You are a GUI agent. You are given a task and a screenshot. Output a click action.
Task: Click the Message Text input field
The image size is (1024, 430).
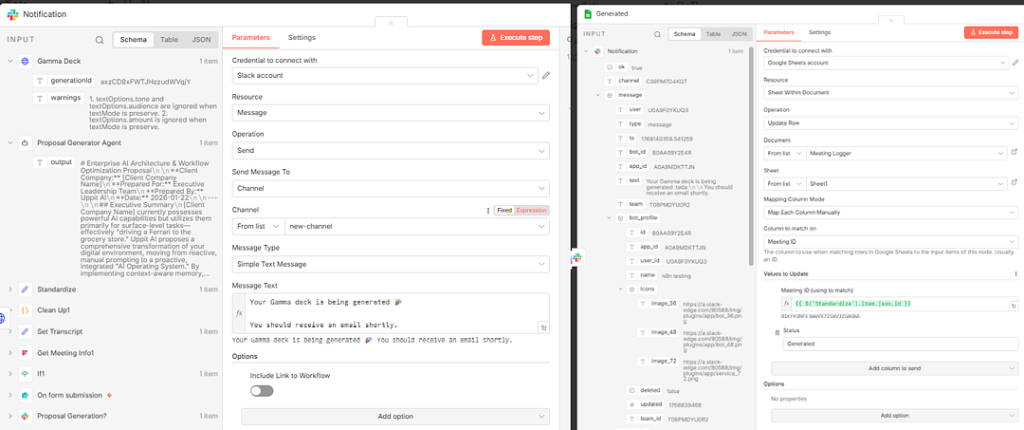click(x=391, y=314)
